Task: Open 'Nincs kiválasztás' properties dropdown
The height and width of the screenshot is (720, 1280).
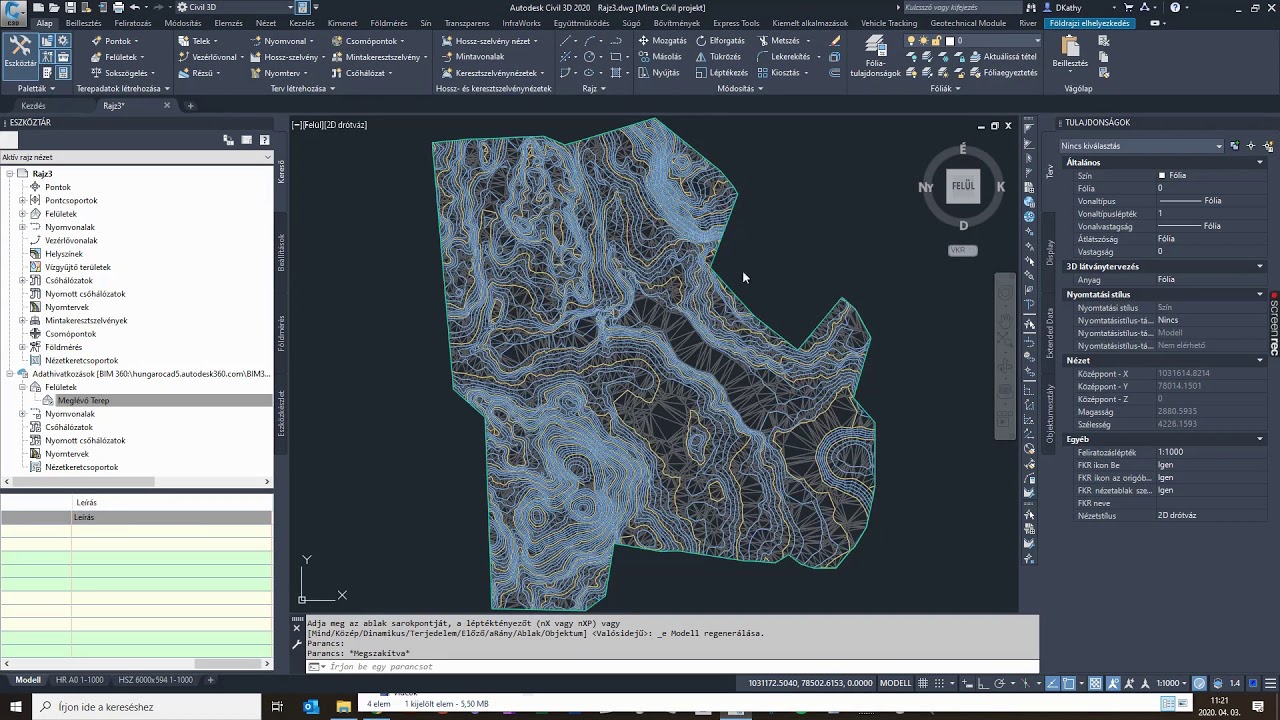Action: (1142, 146)
